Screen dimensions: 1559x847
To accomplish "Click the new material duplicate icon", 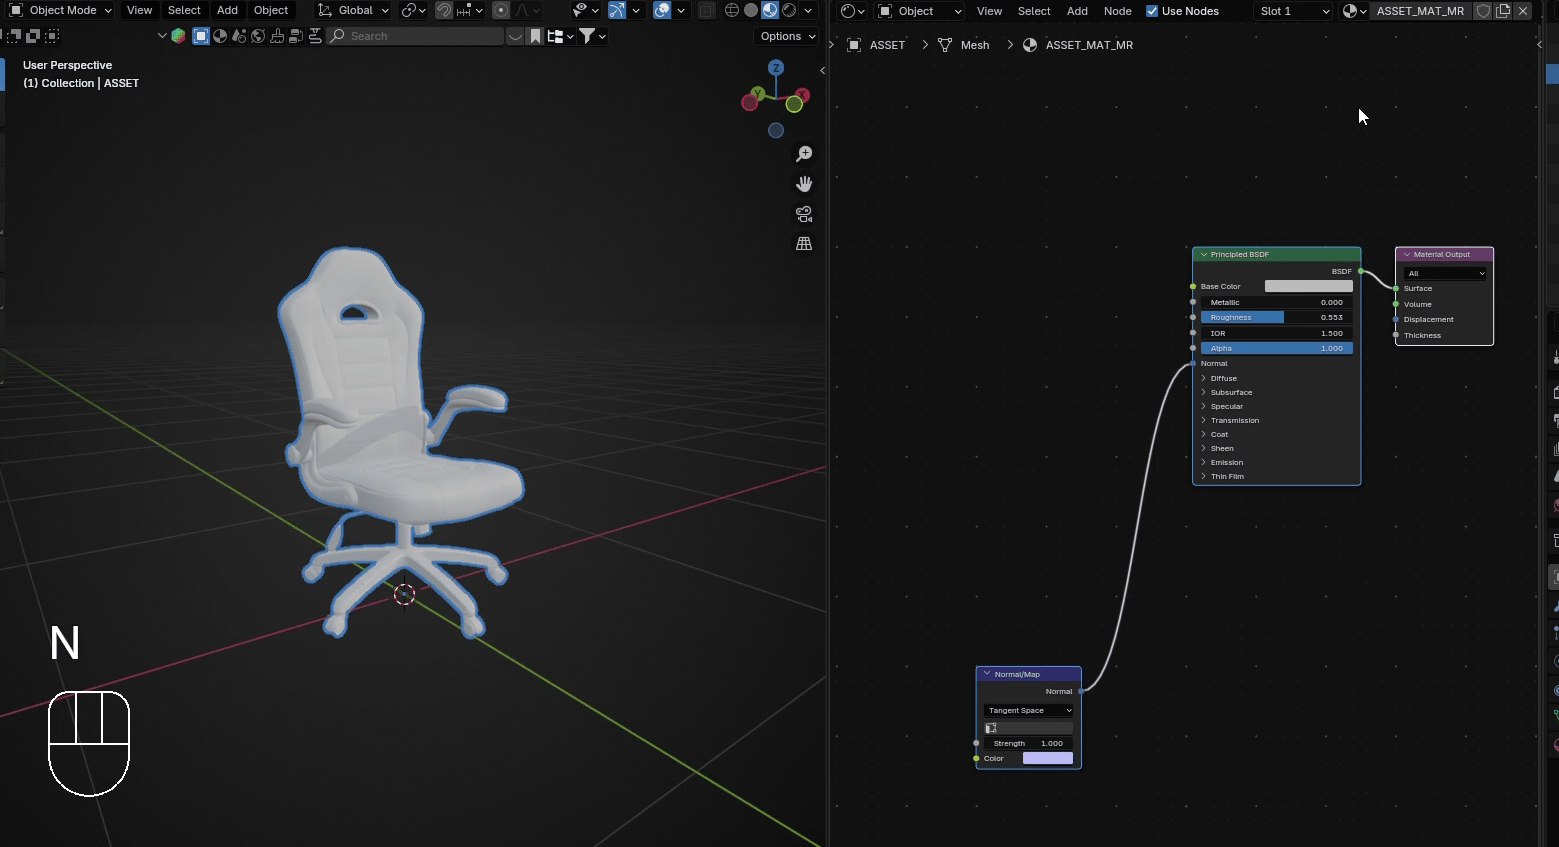I will [x=1503, y=11].
